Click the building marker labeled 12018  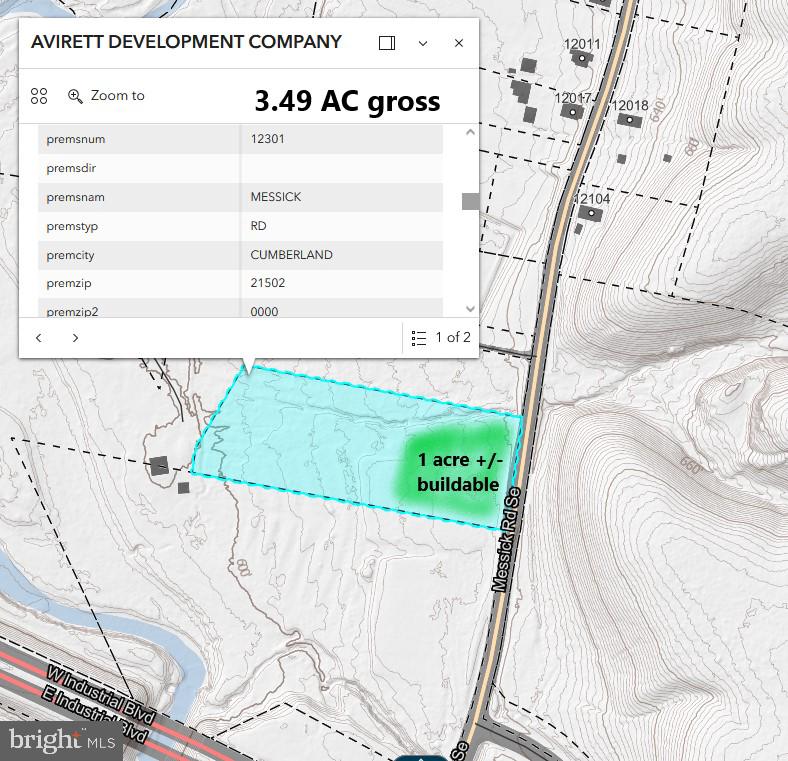pyautogui.click(x=629, y=120)
